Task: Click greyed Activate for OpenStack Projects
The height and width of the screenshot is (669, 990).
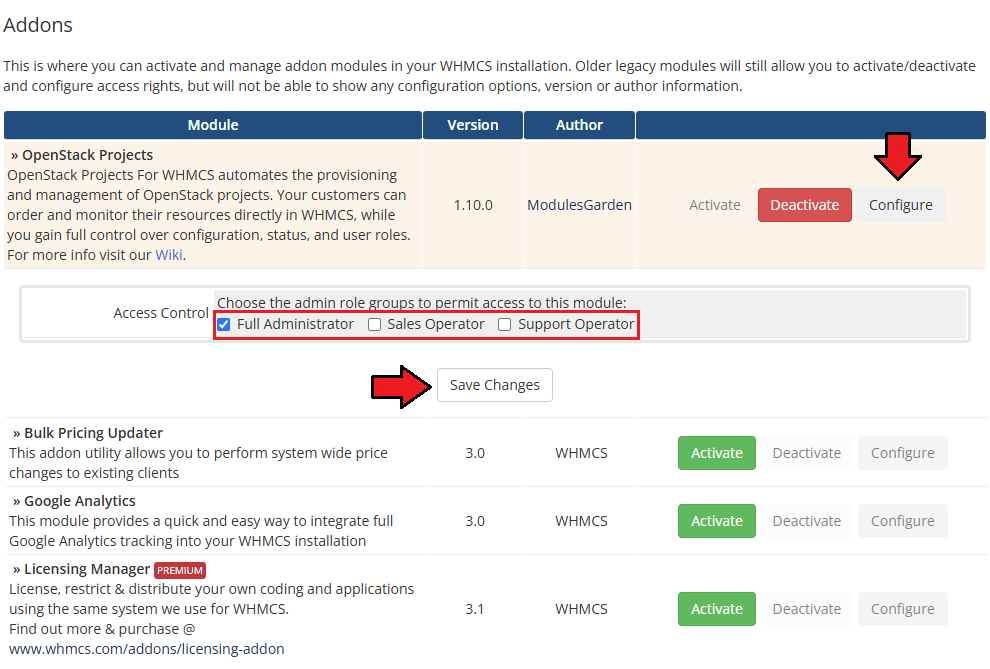Action: click(x=715, y=205)
